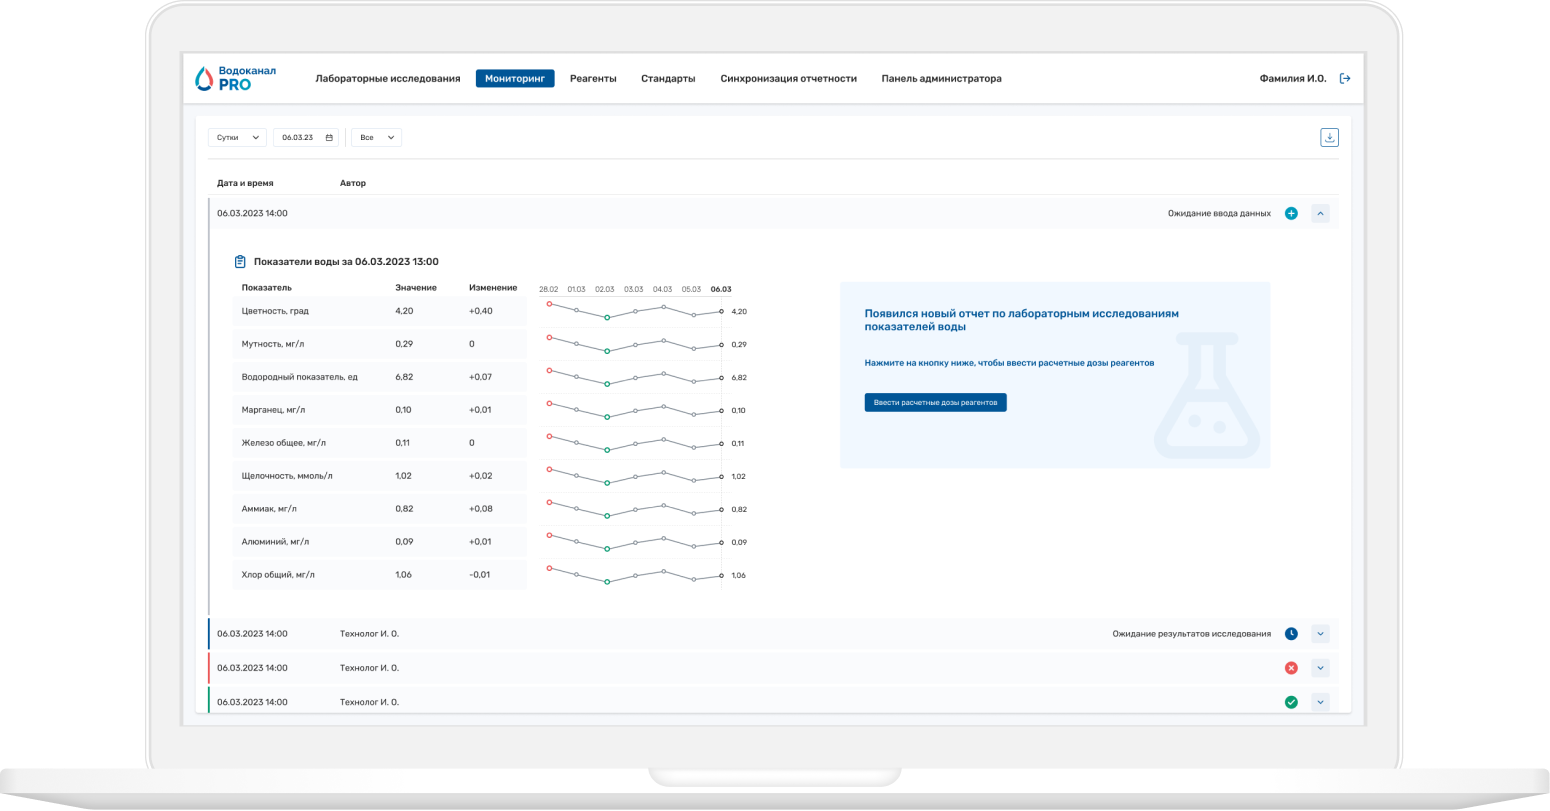Viewport: 1550px width, 811px height.
Task: Switch to the Реагенты tab
Action: coord(593,78)
